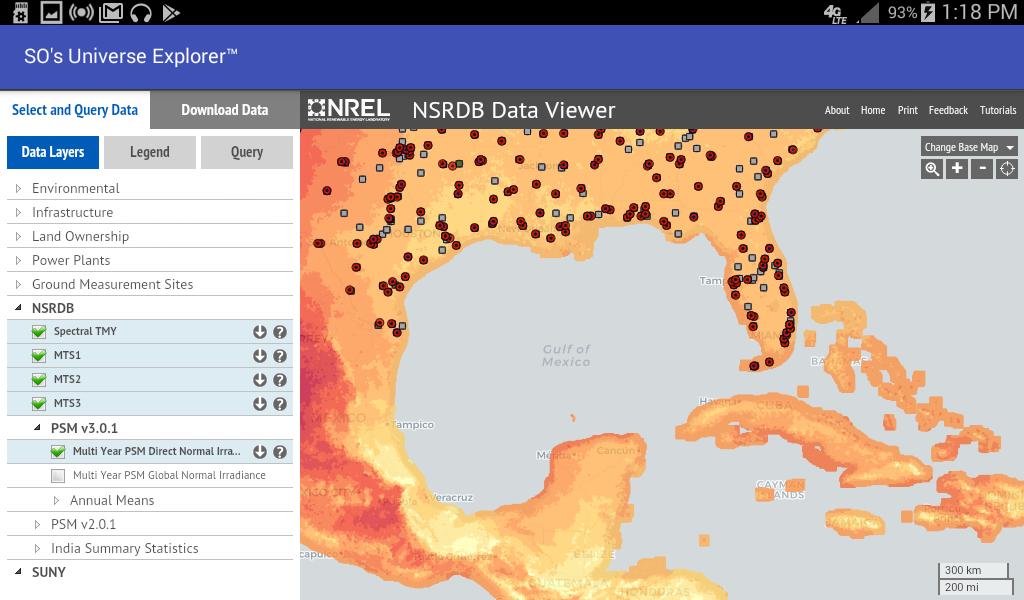Open the Data Layers tab
This screenshot has width=1024, height=600.
[x=53, y=152]
